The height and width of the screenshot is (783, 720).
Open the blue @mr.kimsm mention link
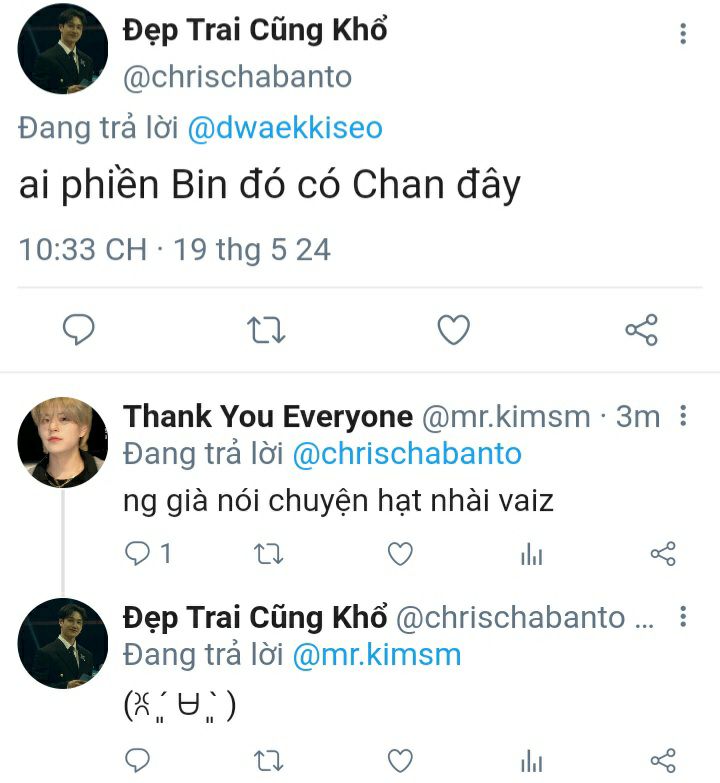(x=376, y=655)
